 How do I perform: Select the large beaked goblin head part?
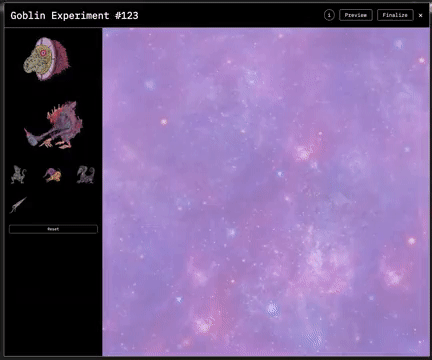46,59
